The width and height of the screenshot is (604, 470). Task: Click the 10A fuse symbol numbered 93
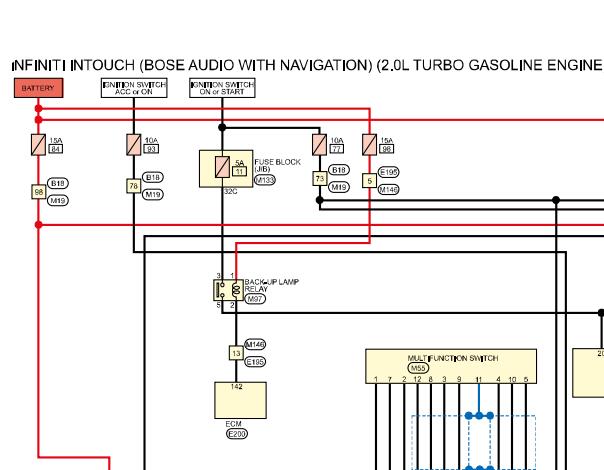click(x=134, y=145)
